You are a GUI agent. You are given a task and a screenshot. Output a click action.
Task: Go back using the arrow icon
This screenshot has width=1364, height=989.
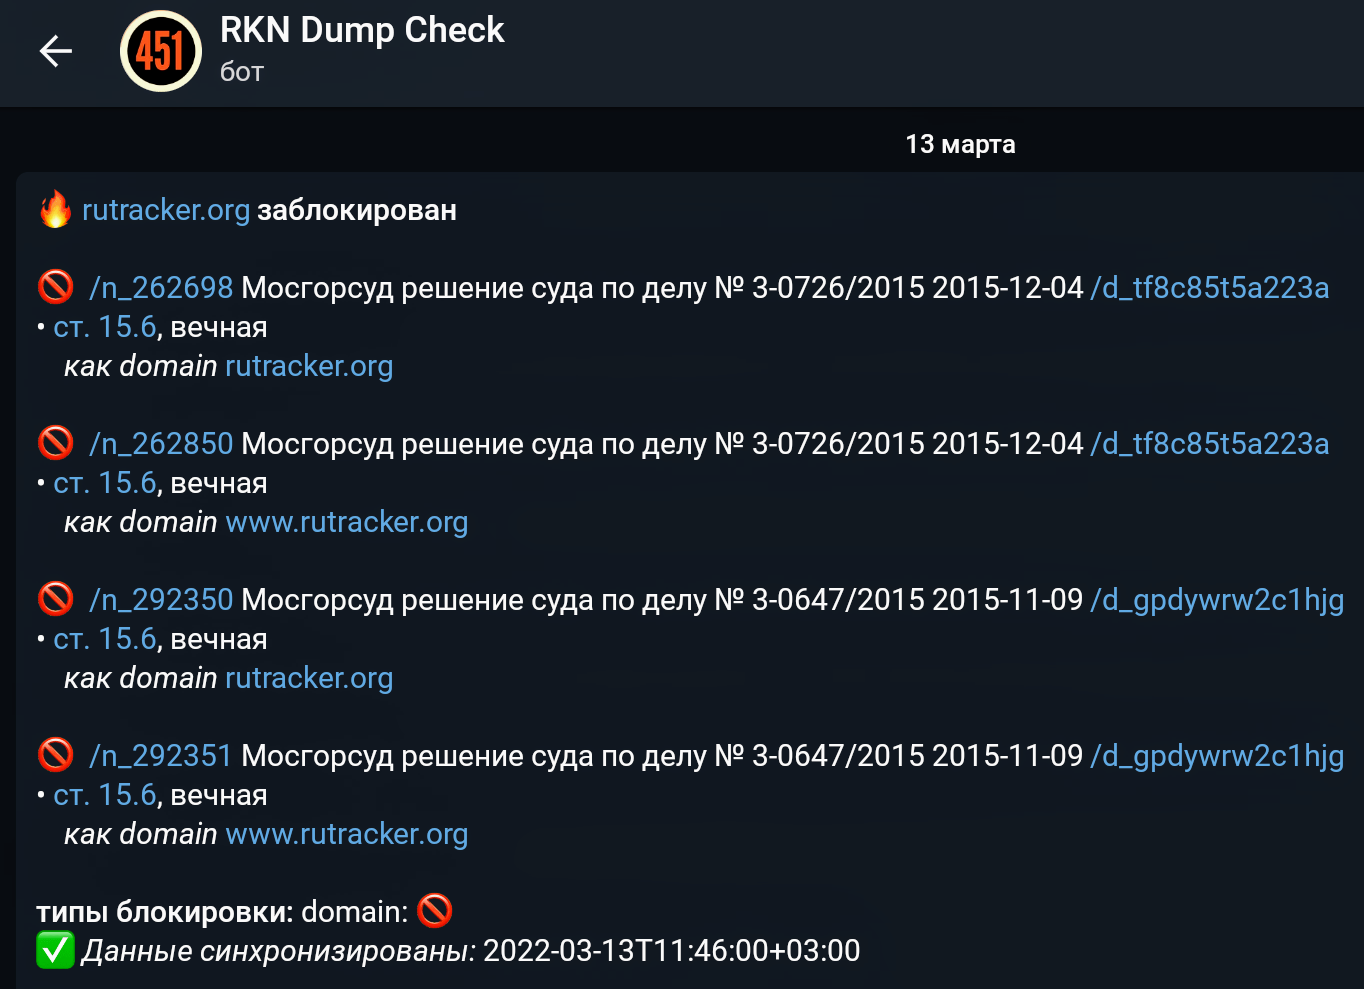(x=56, y=51)
